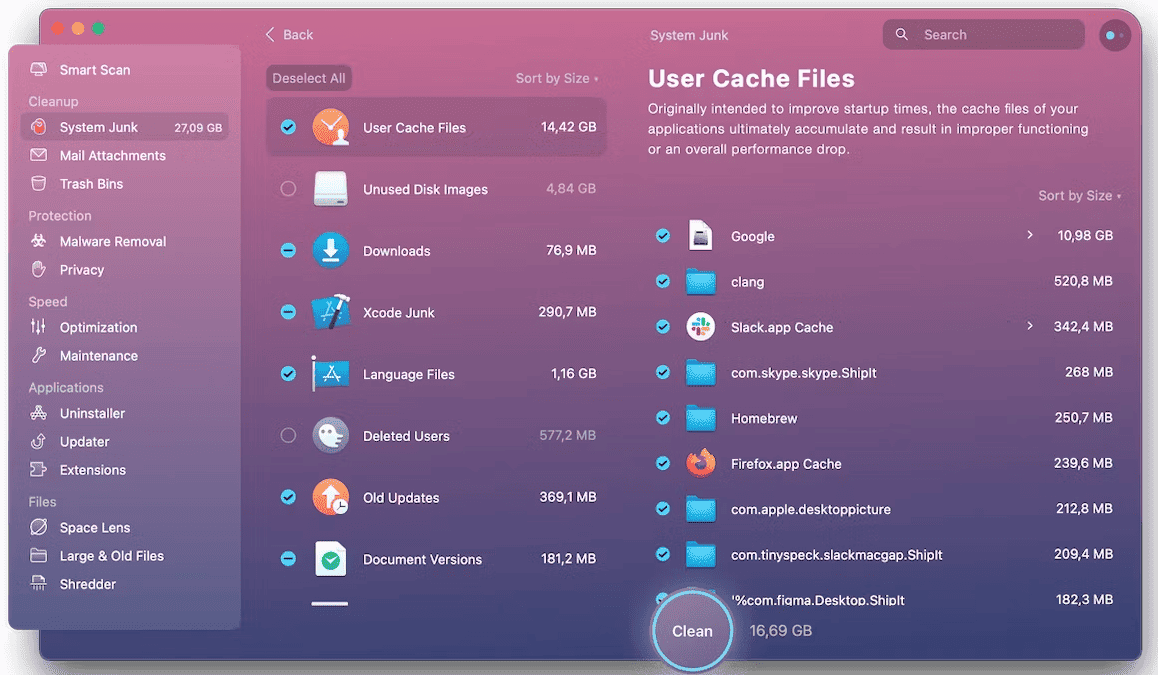The image size is (1158, 675).
Task: Toggle the Xcode Junk partial checkbox
Action: [x=288, y=312]
